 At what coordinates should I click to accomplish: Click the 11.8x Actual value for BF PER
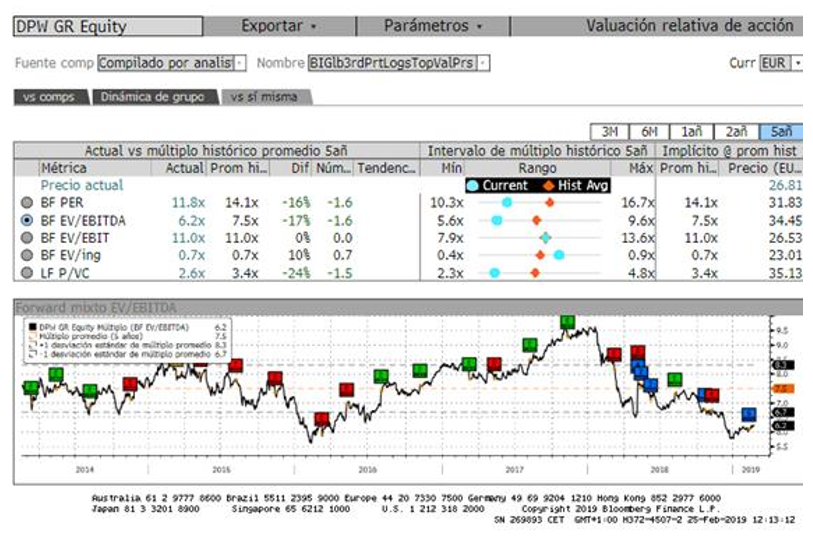pos(188,203)
